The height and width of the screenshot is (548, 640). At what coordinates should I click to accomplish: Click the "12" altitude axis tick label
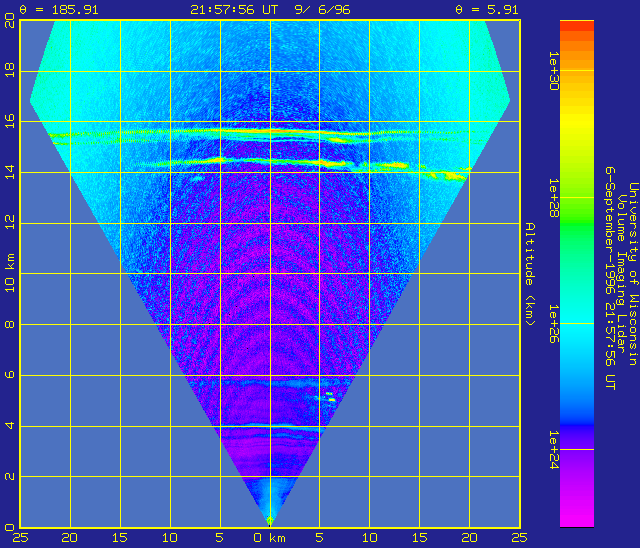(10, 222)
